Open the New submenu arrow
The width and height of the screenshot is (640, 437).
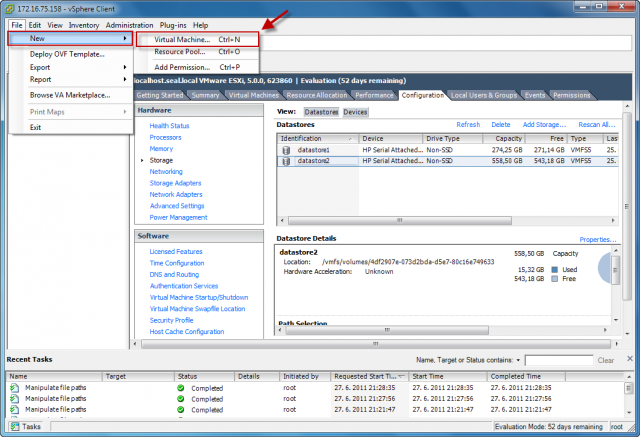pyautogui.click(x=125, y=38)
